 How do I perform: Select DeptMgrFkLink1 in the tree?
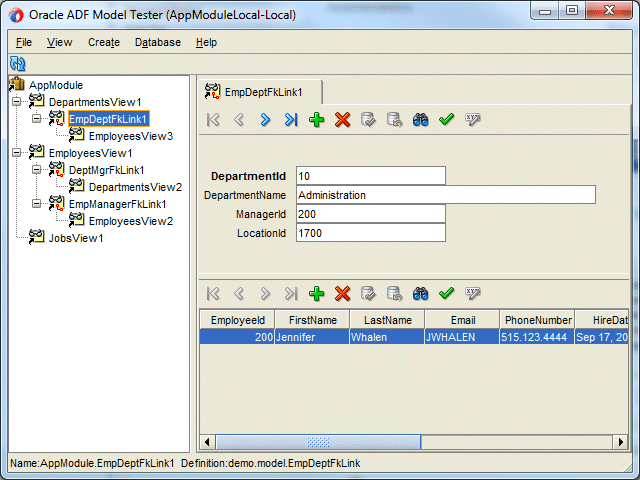(x=106, y=170)
